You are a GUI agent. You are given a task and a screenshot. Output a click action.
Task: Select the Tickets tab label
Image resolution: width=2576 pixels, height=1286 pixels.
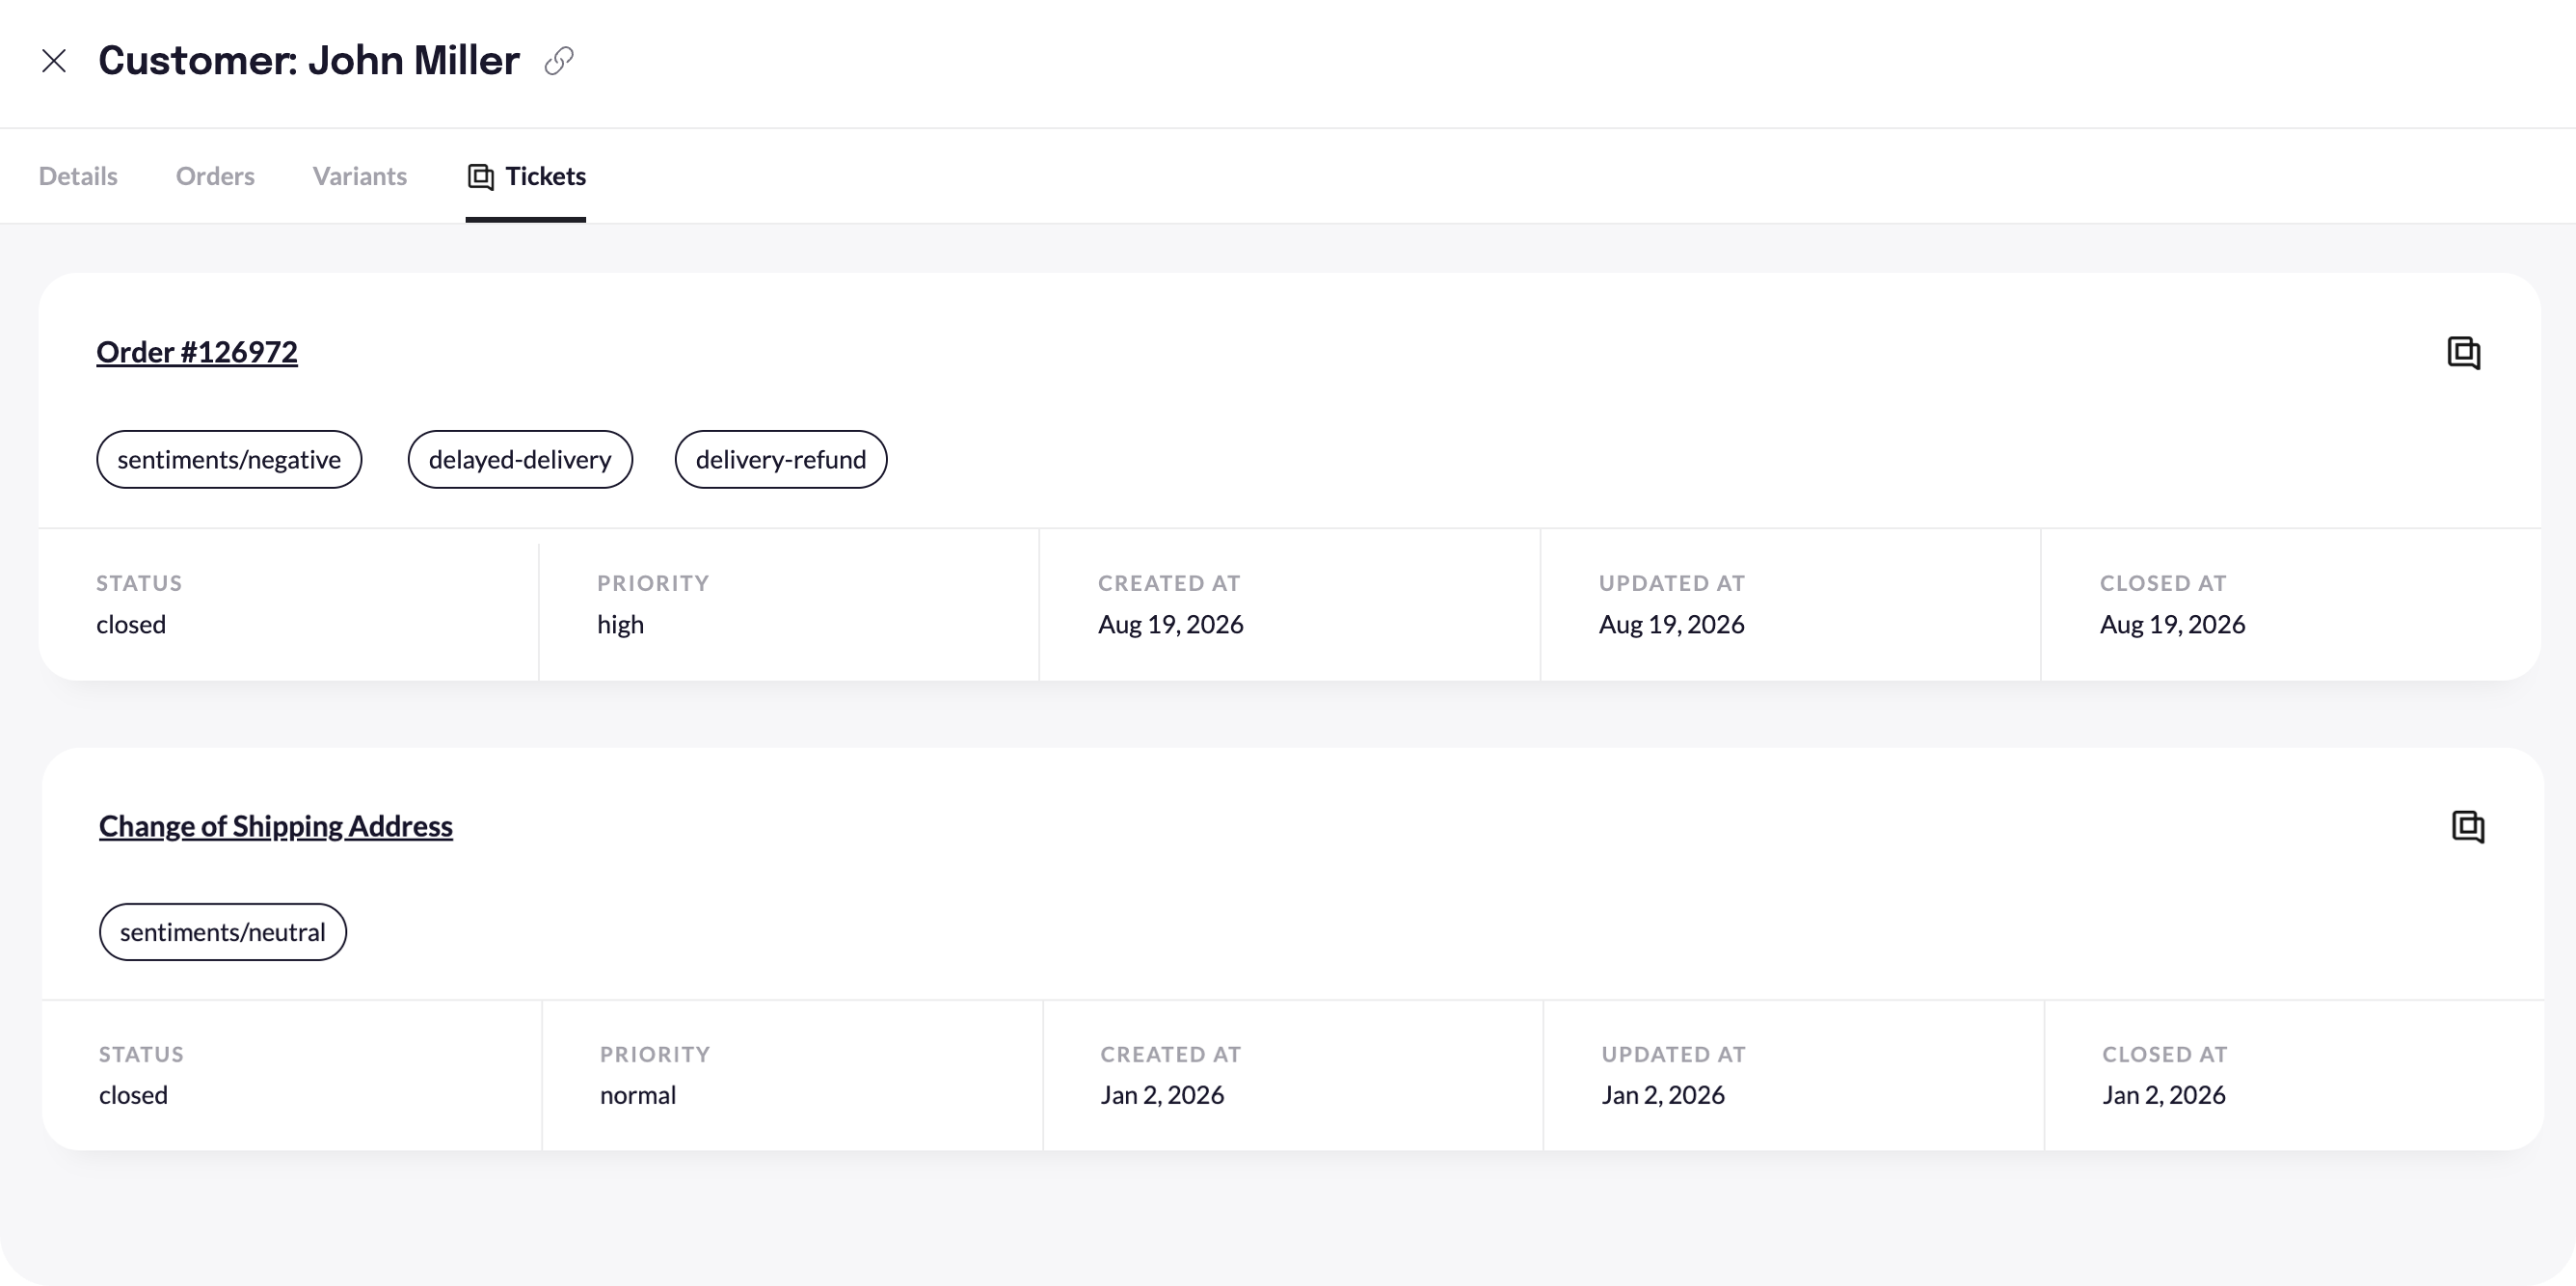tap(546, 176)
